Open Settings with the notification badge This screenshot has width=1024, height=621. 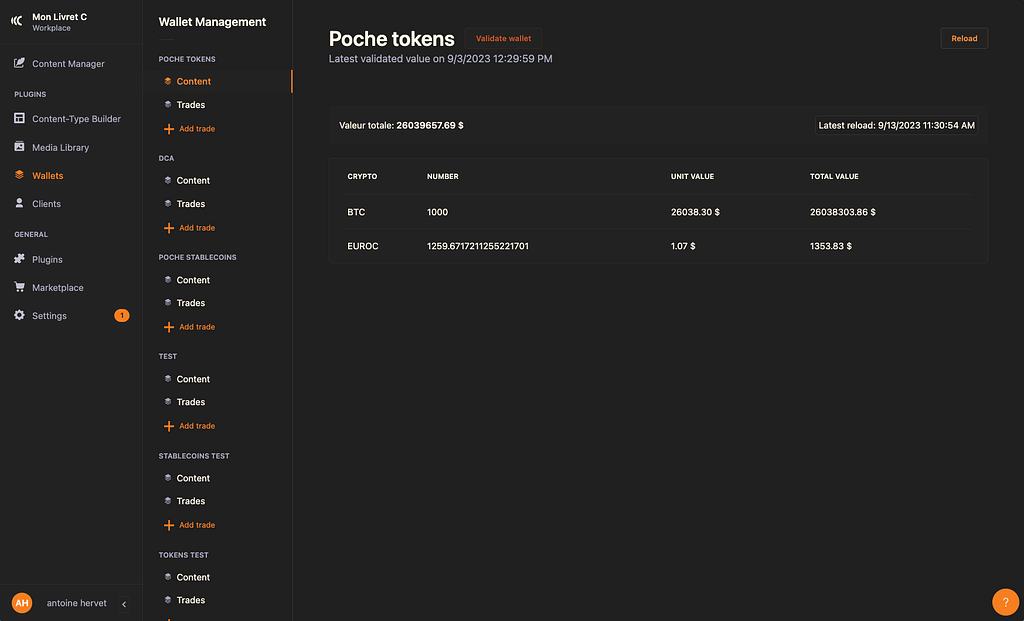[48, 315]
